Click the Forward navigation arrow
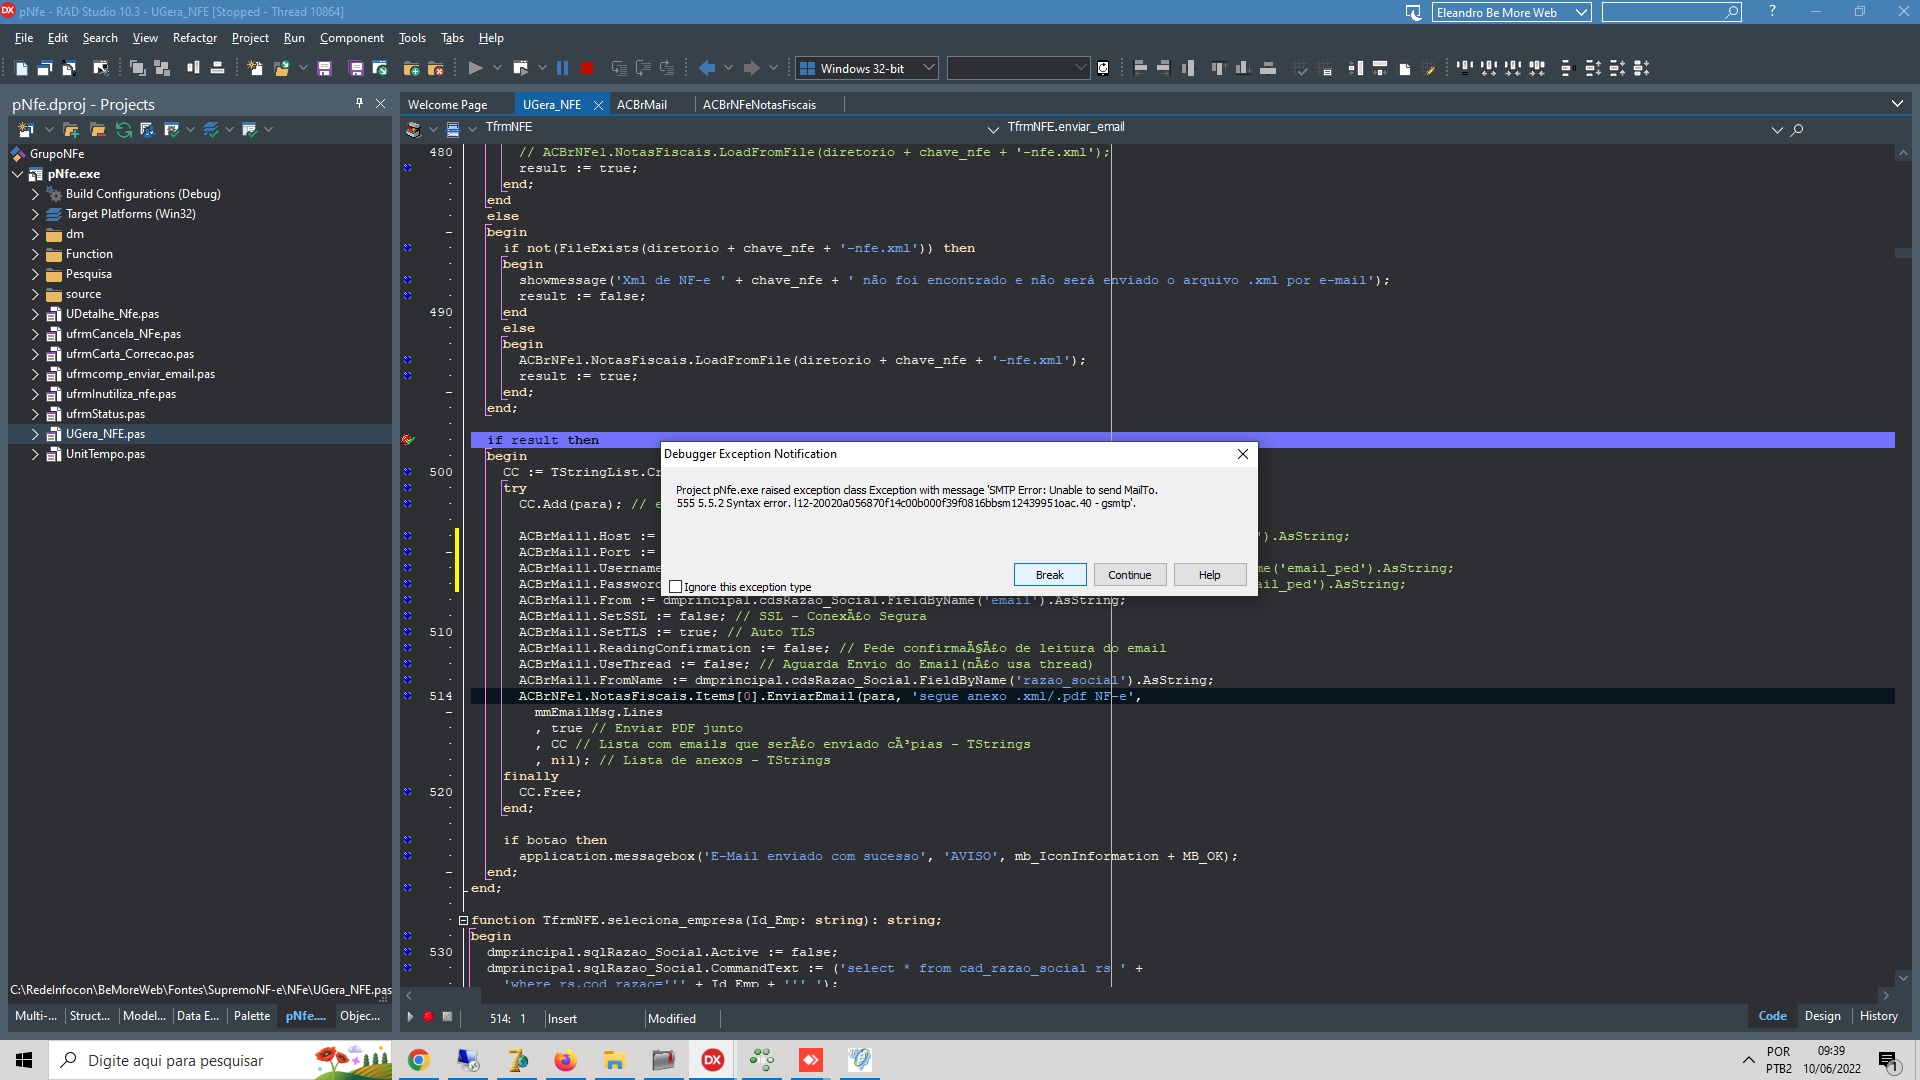The height and width of the screenshot is (1080, 1920). pyautogui.click(x=751, y=68)
